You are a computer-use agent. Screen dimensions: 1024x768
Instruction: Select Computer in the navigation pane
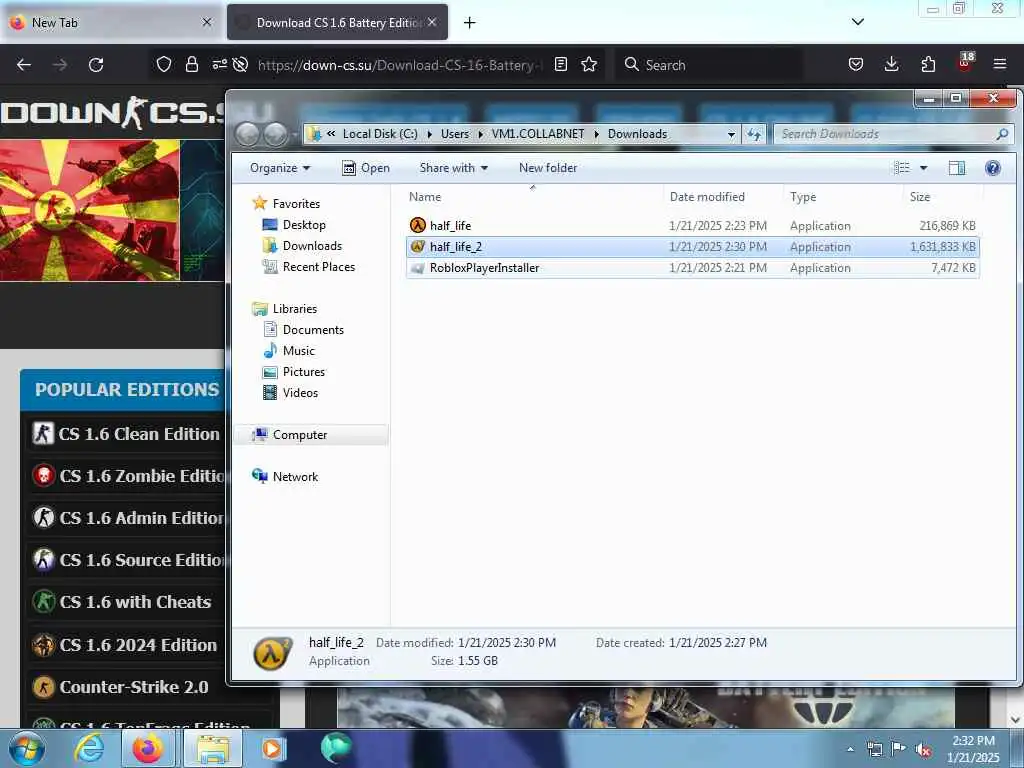(300, 435)
